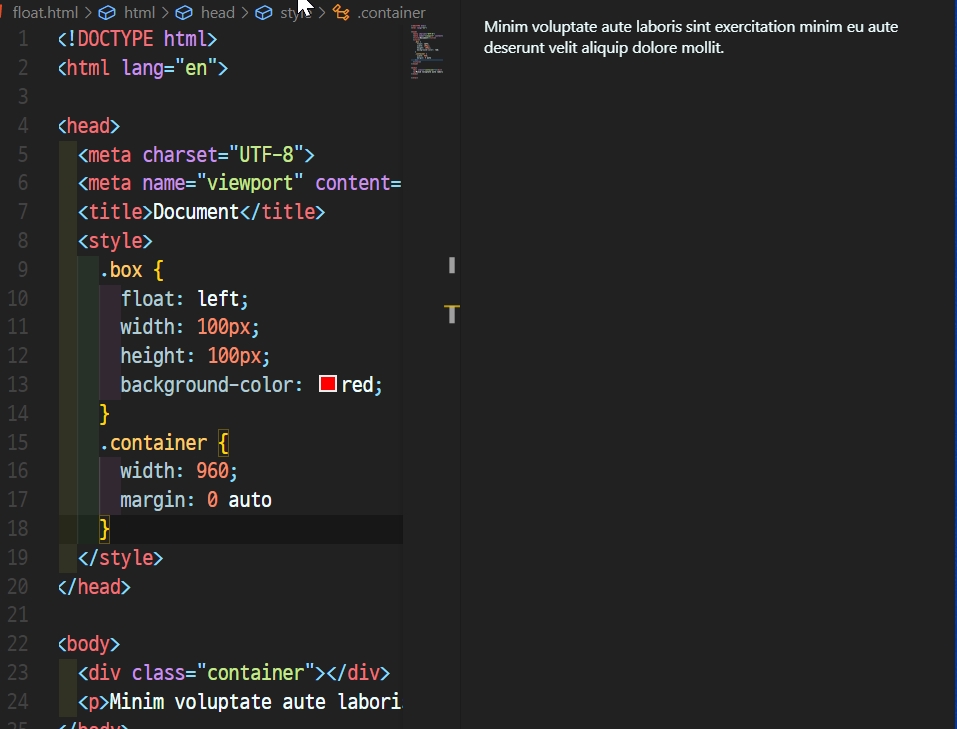Click the Document text inside the title tag
Image resolution: width=957 pixels, height=729 pixels.
click(x=196, y=211)
